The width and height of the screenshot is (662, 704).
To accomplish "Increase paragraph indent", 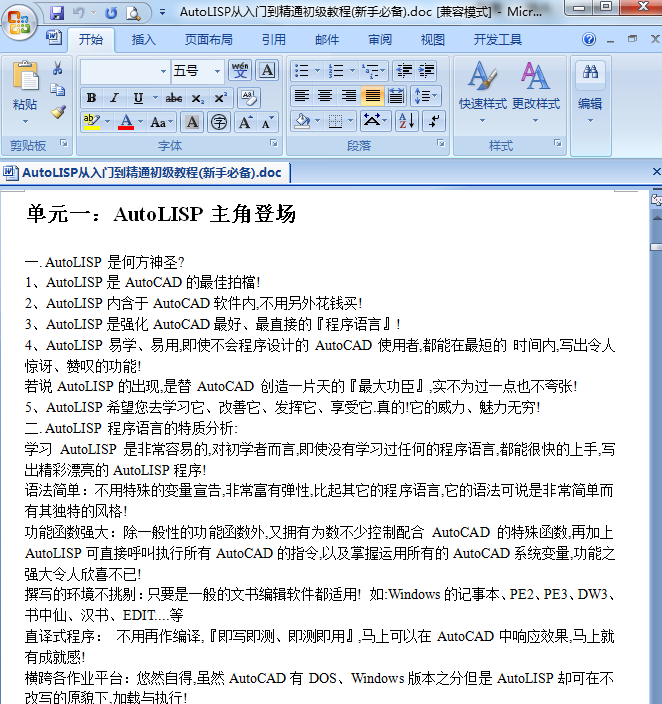I will pos(426,70).
